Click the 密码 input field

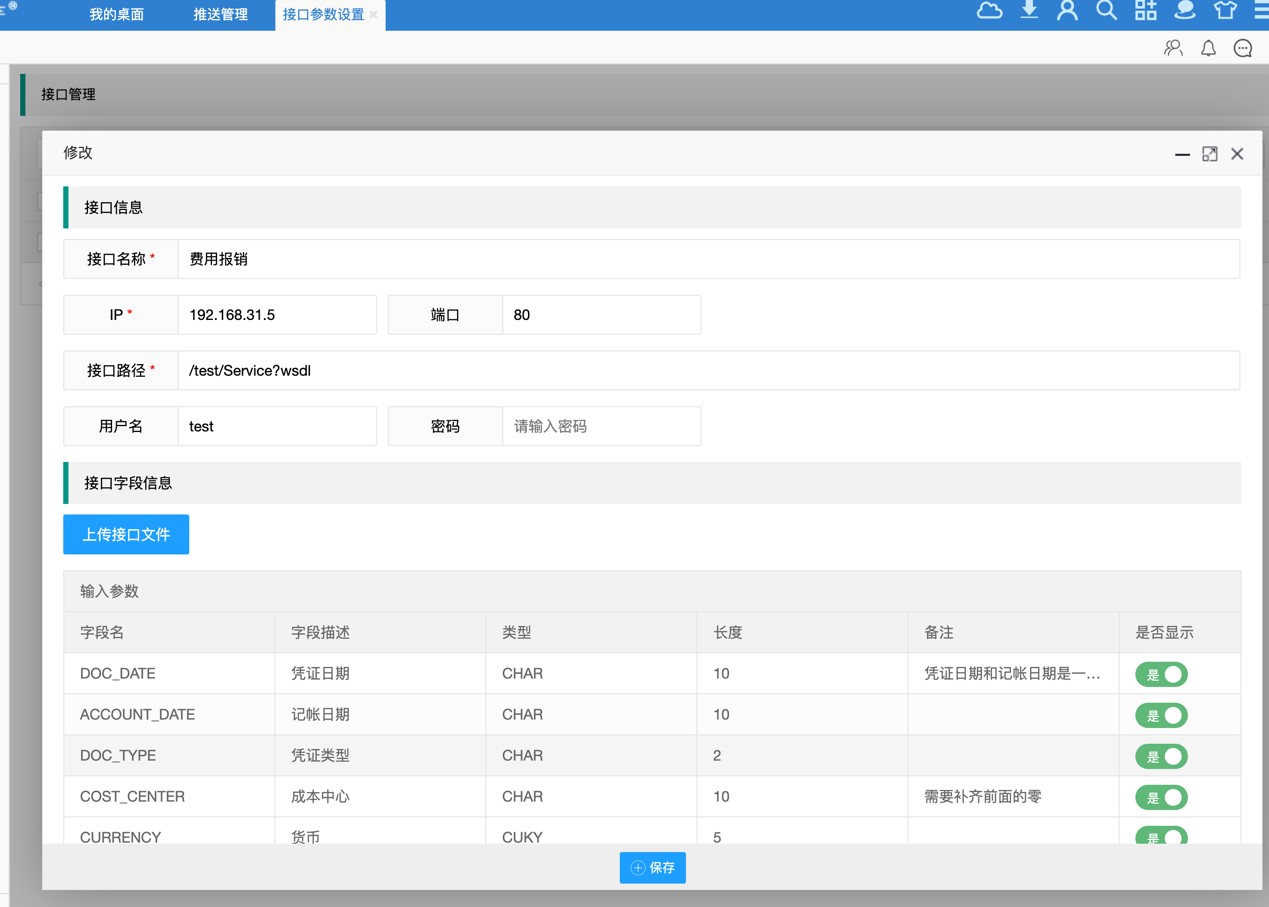601,427
